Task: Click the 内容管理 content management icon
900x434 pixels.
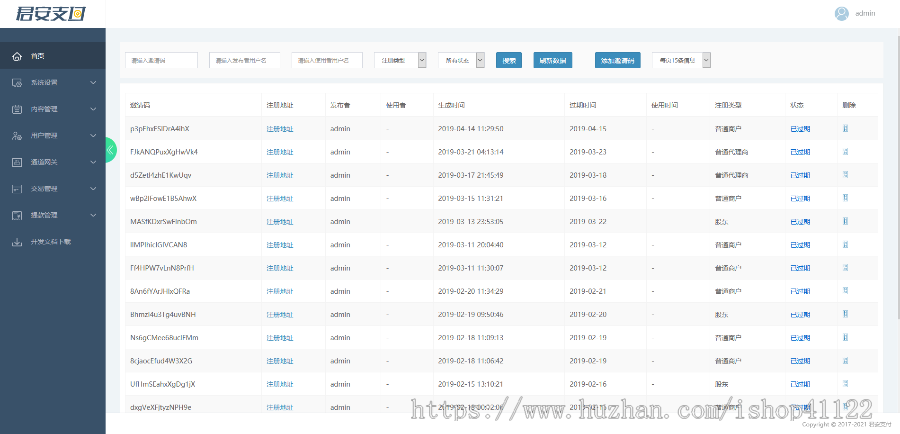Action: (17, 109)
